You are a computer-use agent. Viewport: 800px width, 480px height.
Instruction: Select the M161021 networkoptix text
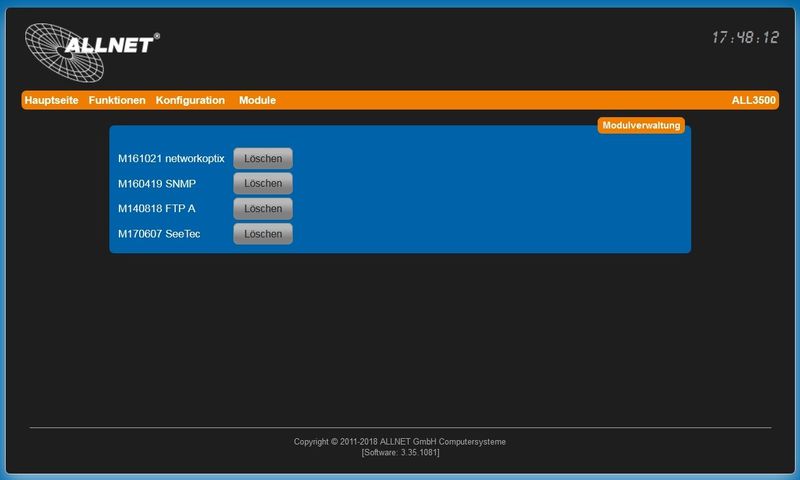(171, 159)
